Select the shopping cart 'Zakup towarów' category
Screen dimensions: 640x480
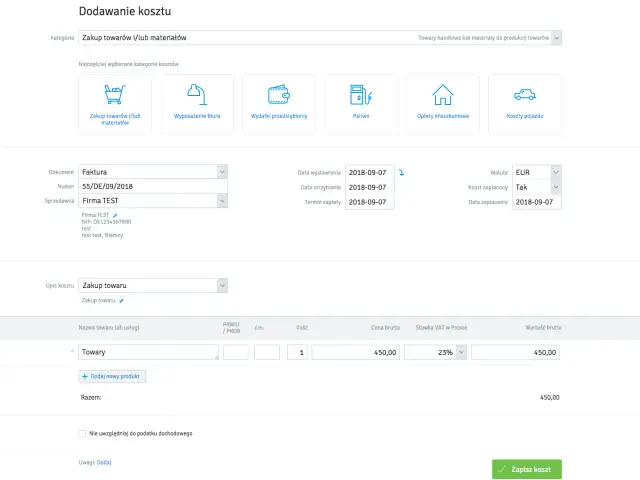click(114, 104)
